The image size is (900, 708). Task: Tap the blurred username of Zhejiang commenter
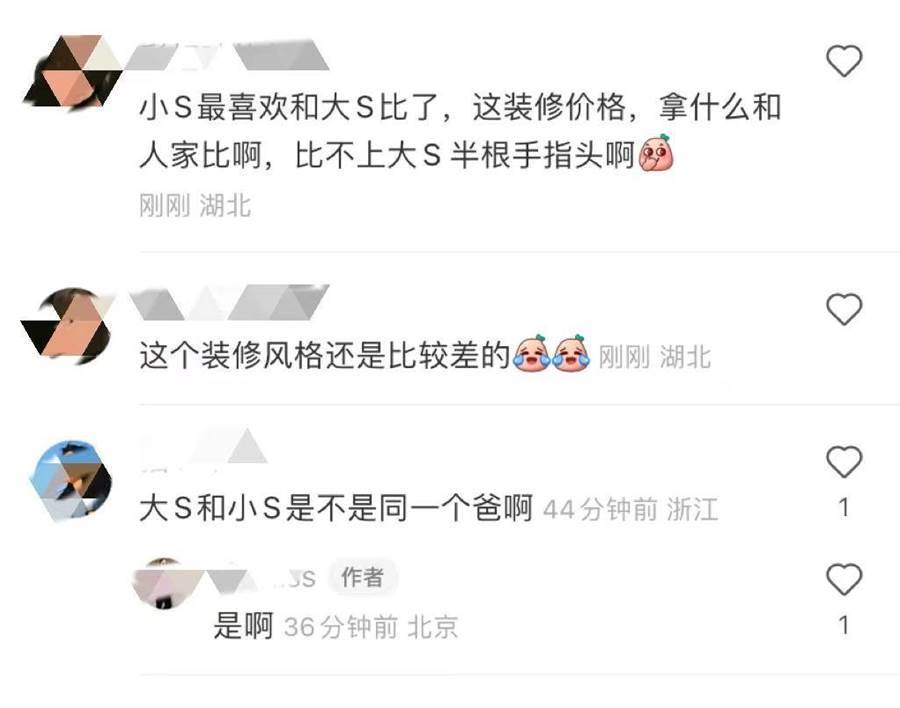pyautogui.click(x=204, y=447)
